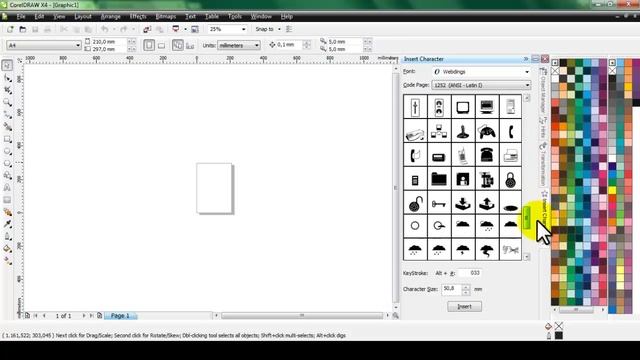Select the Freehand curve tool
The image size is (640, 360).
pos(7,115)
